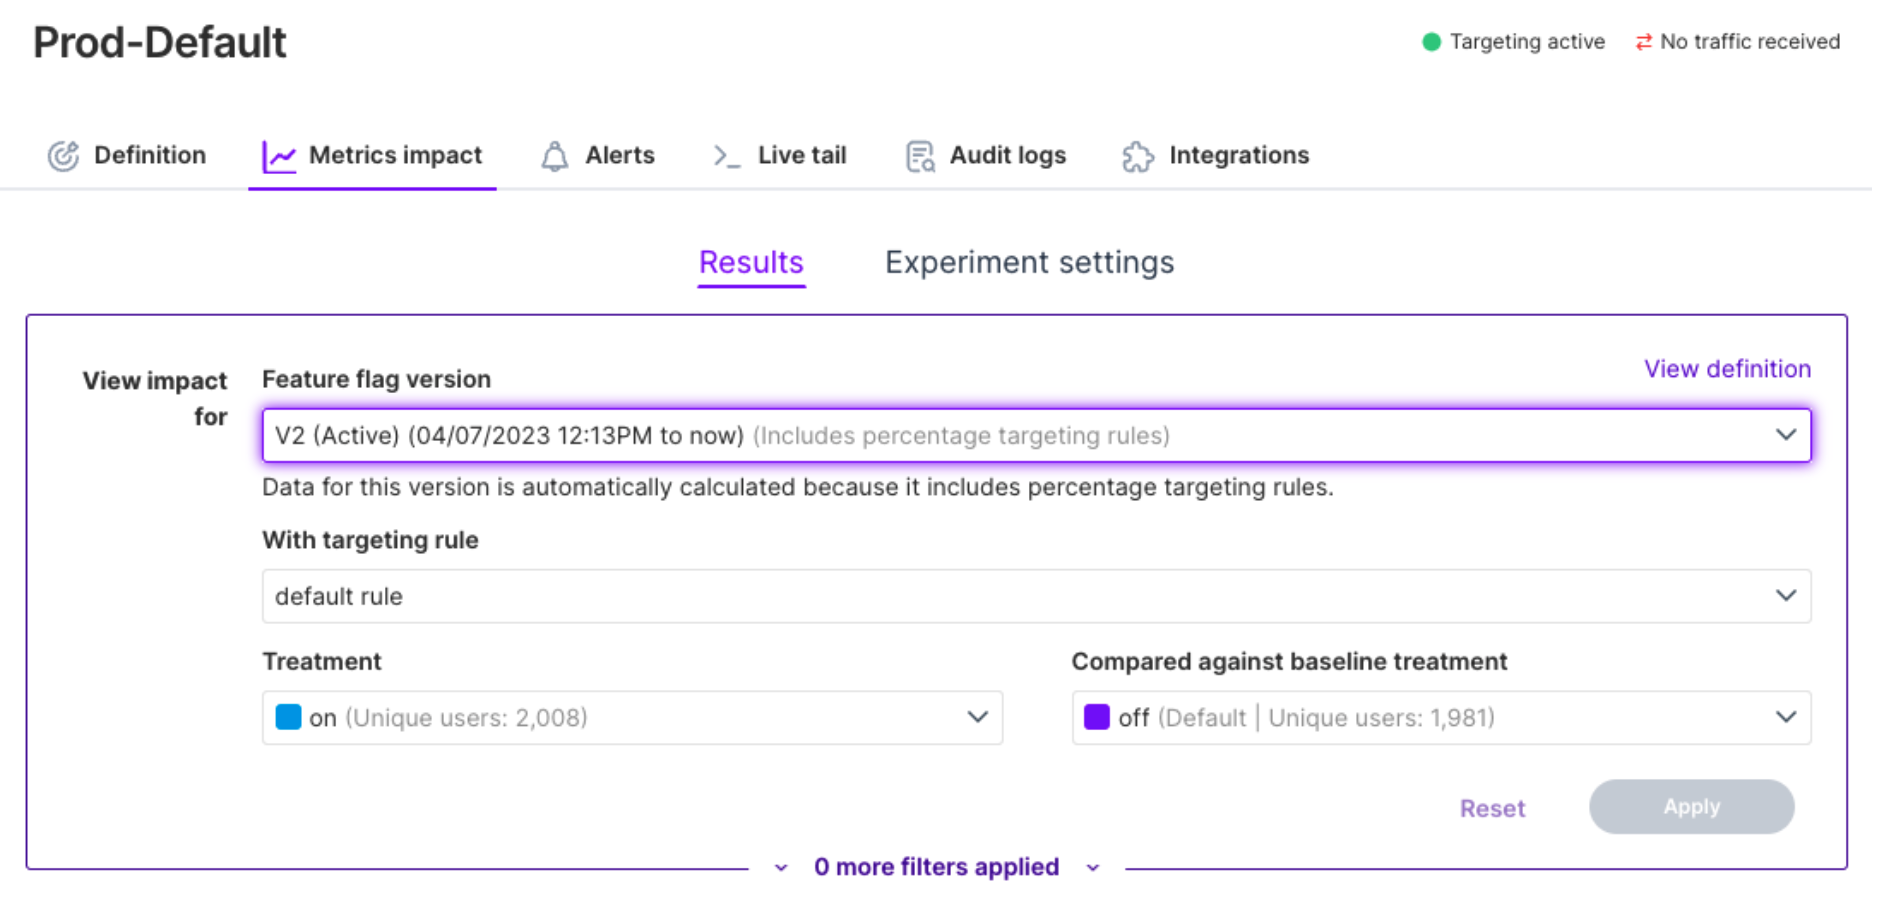The image size is (1894, 914).
Task: Click the green Targeting active status dot
Action: pyautogui.click(x=1431, y=42)
